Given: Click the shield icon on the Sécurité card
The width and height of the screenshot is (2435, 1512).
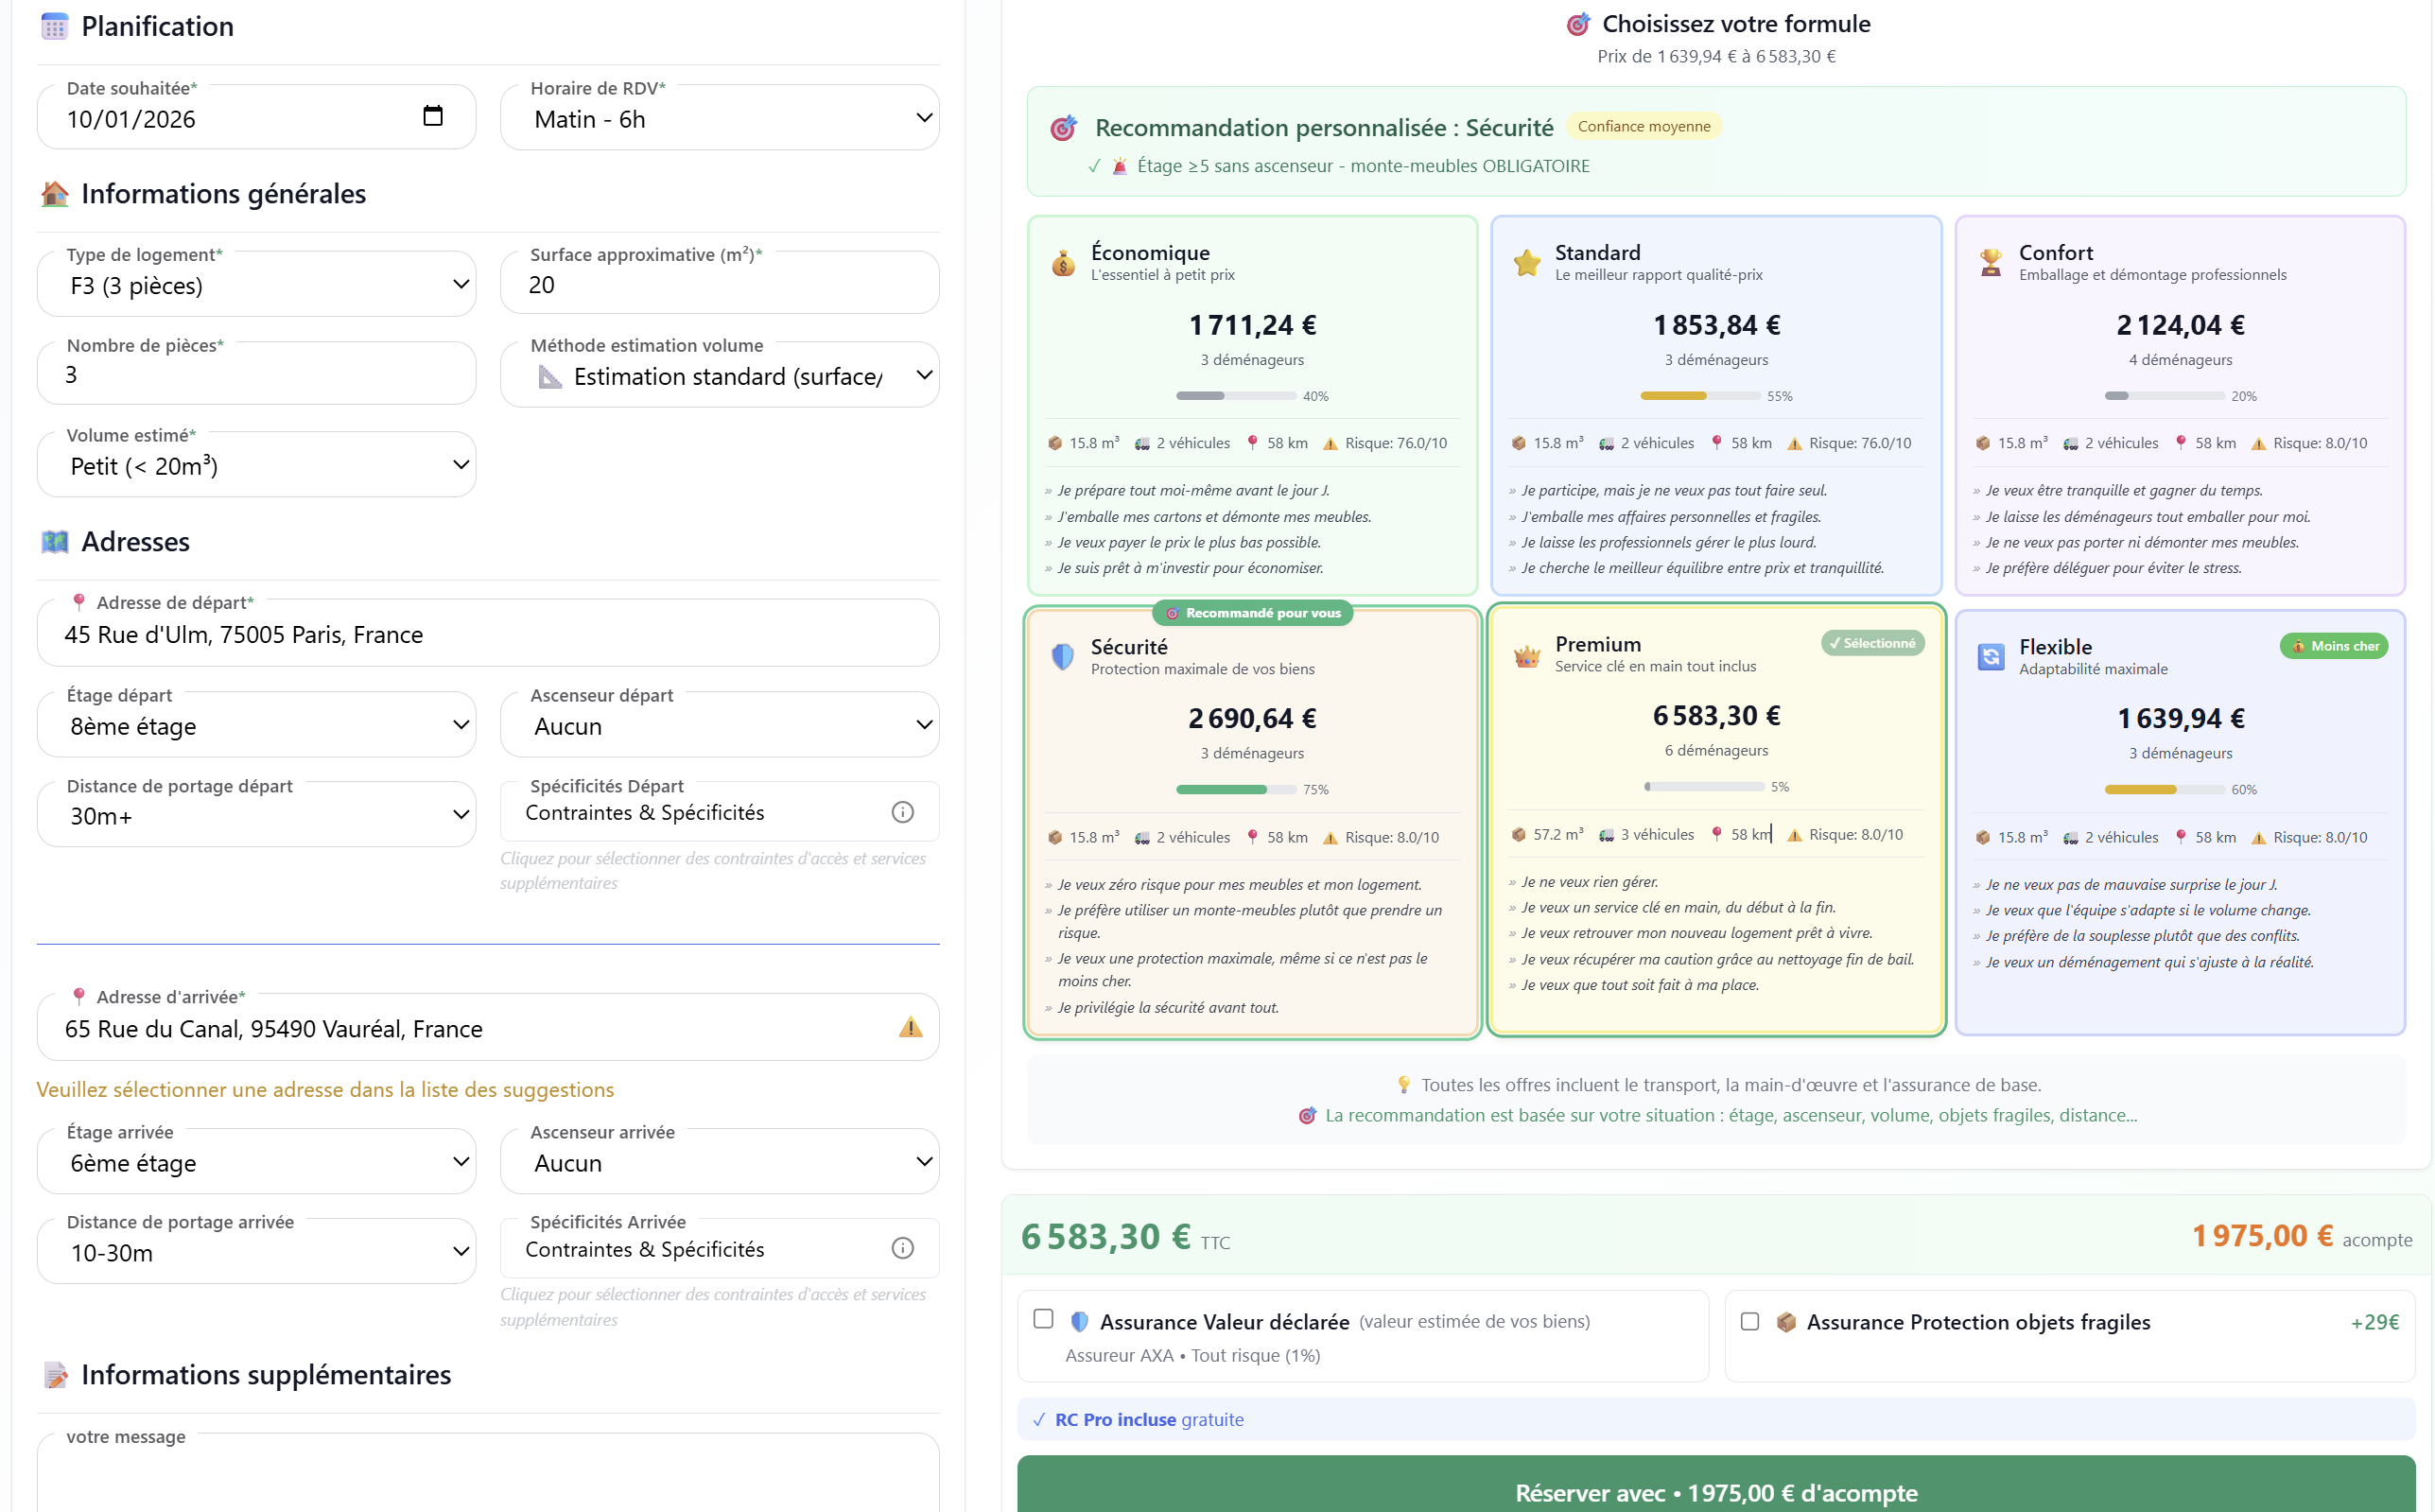Looking at the screenshot, I should [1061, 657].
